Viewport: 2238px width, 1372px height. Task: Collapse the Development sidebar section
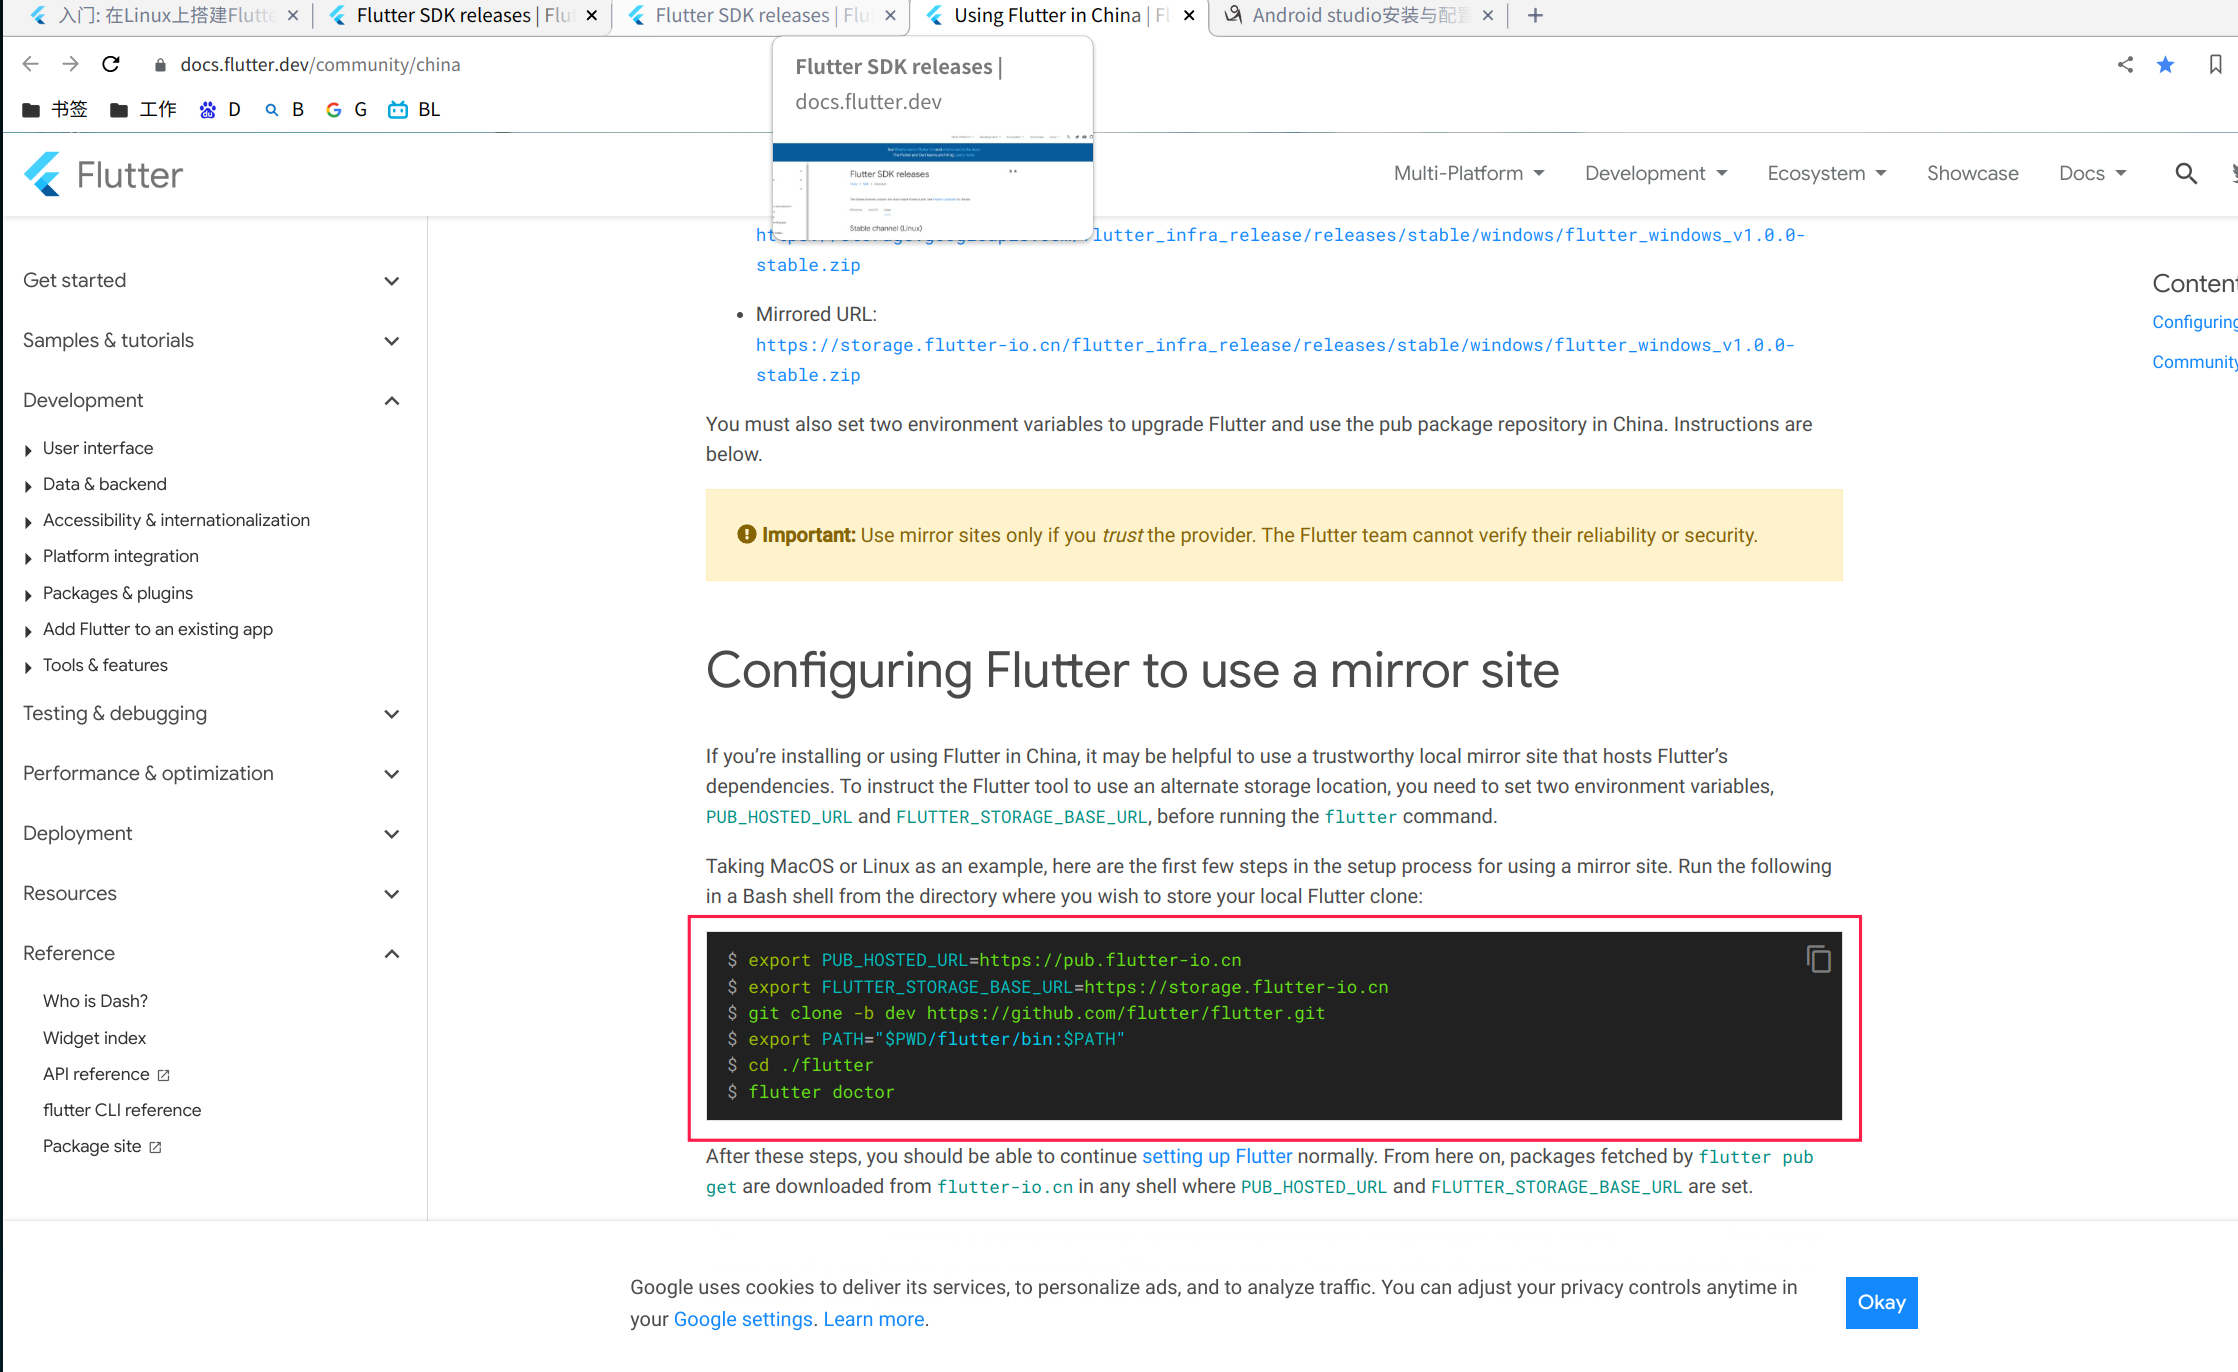(x=211, y=401)
